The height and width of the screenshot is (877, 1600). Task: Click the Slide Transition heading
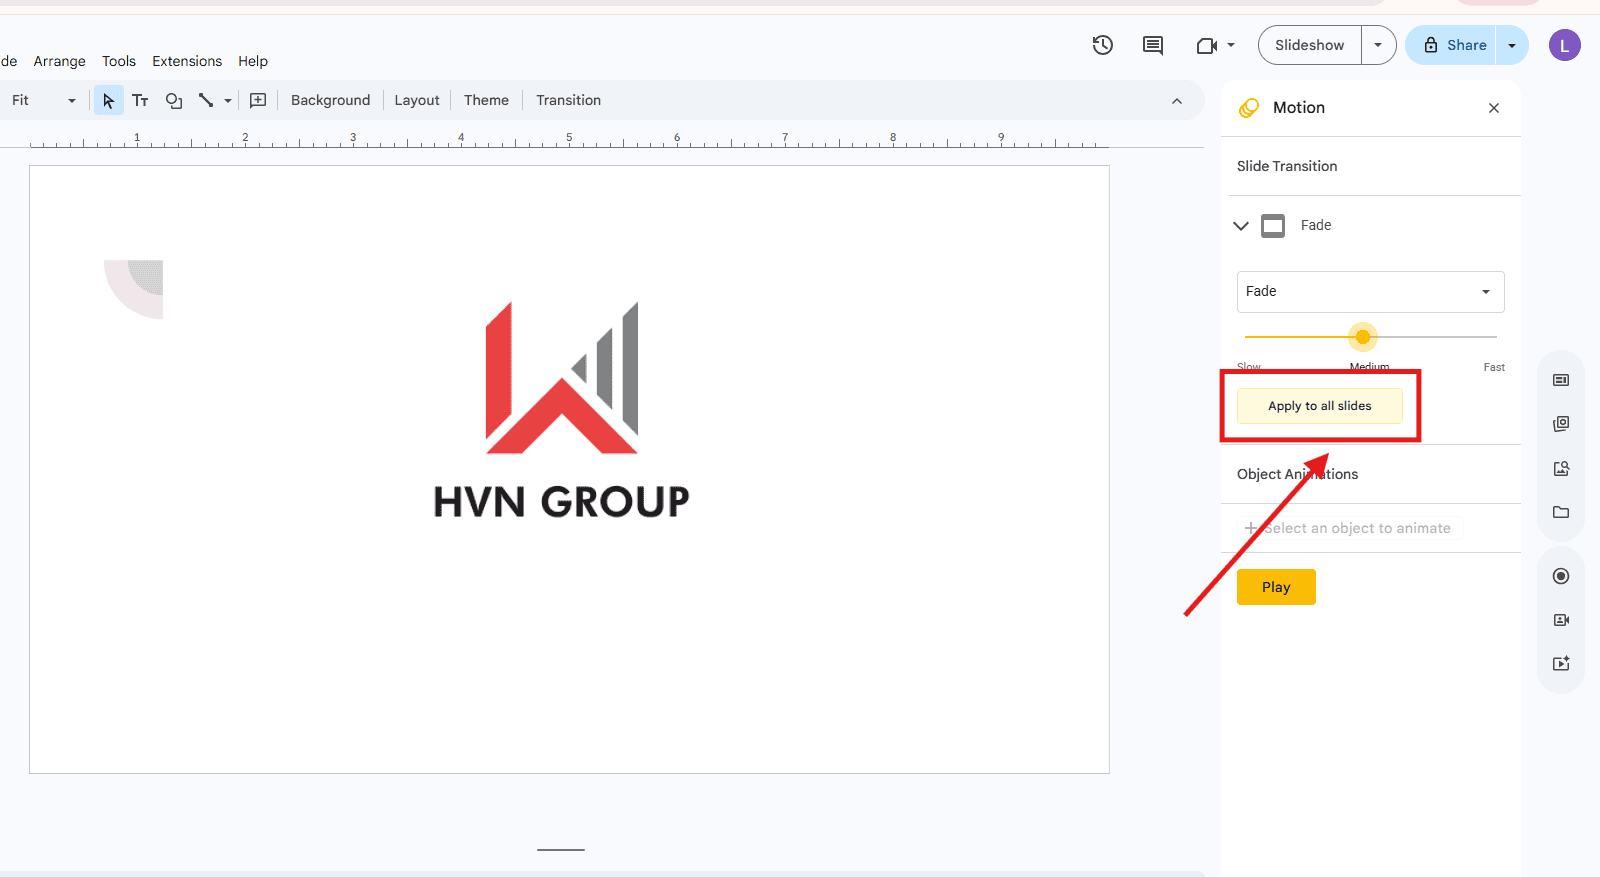[x=1287, y=166]
